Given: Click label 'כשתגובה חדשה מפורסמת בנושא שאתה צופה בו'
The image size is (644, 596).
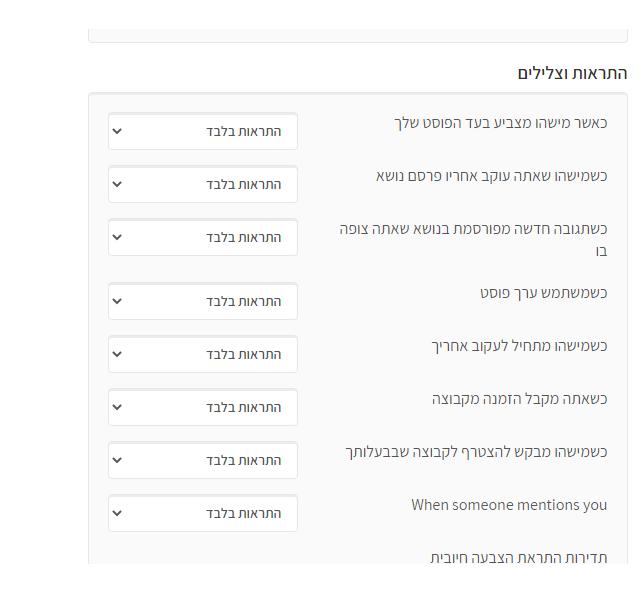Looking at the screenshot, I should click(x=473, y=239).
